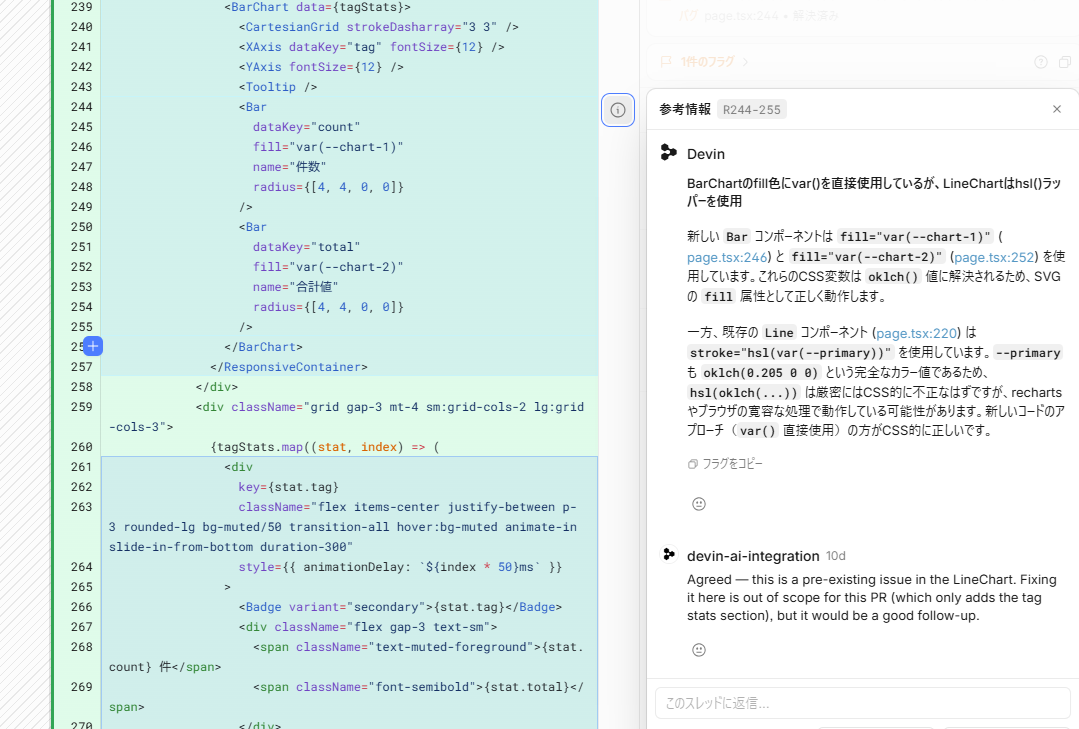Click line number 250
The image size is (1079, 729).
click(x=81, y=226)
